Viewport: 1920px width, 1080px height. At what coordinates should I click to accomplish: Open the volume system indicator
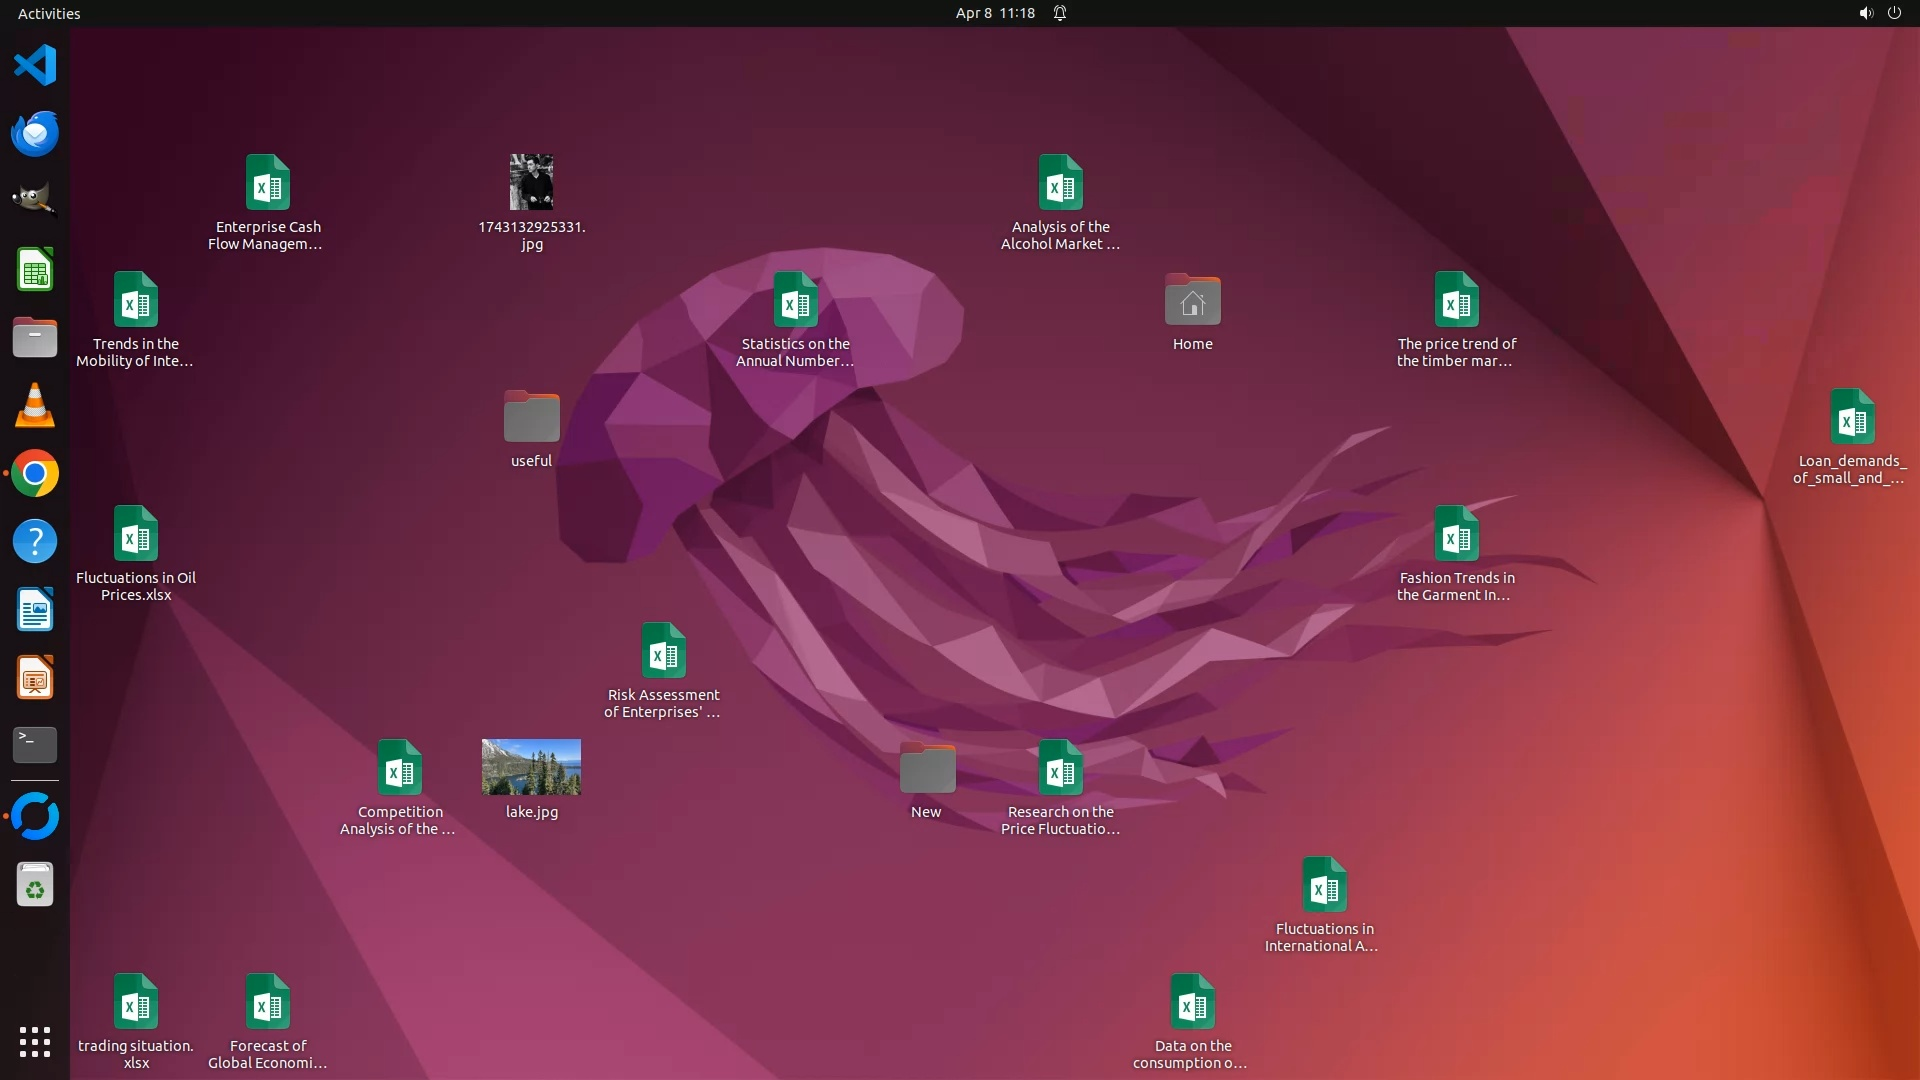(1865, 13)
